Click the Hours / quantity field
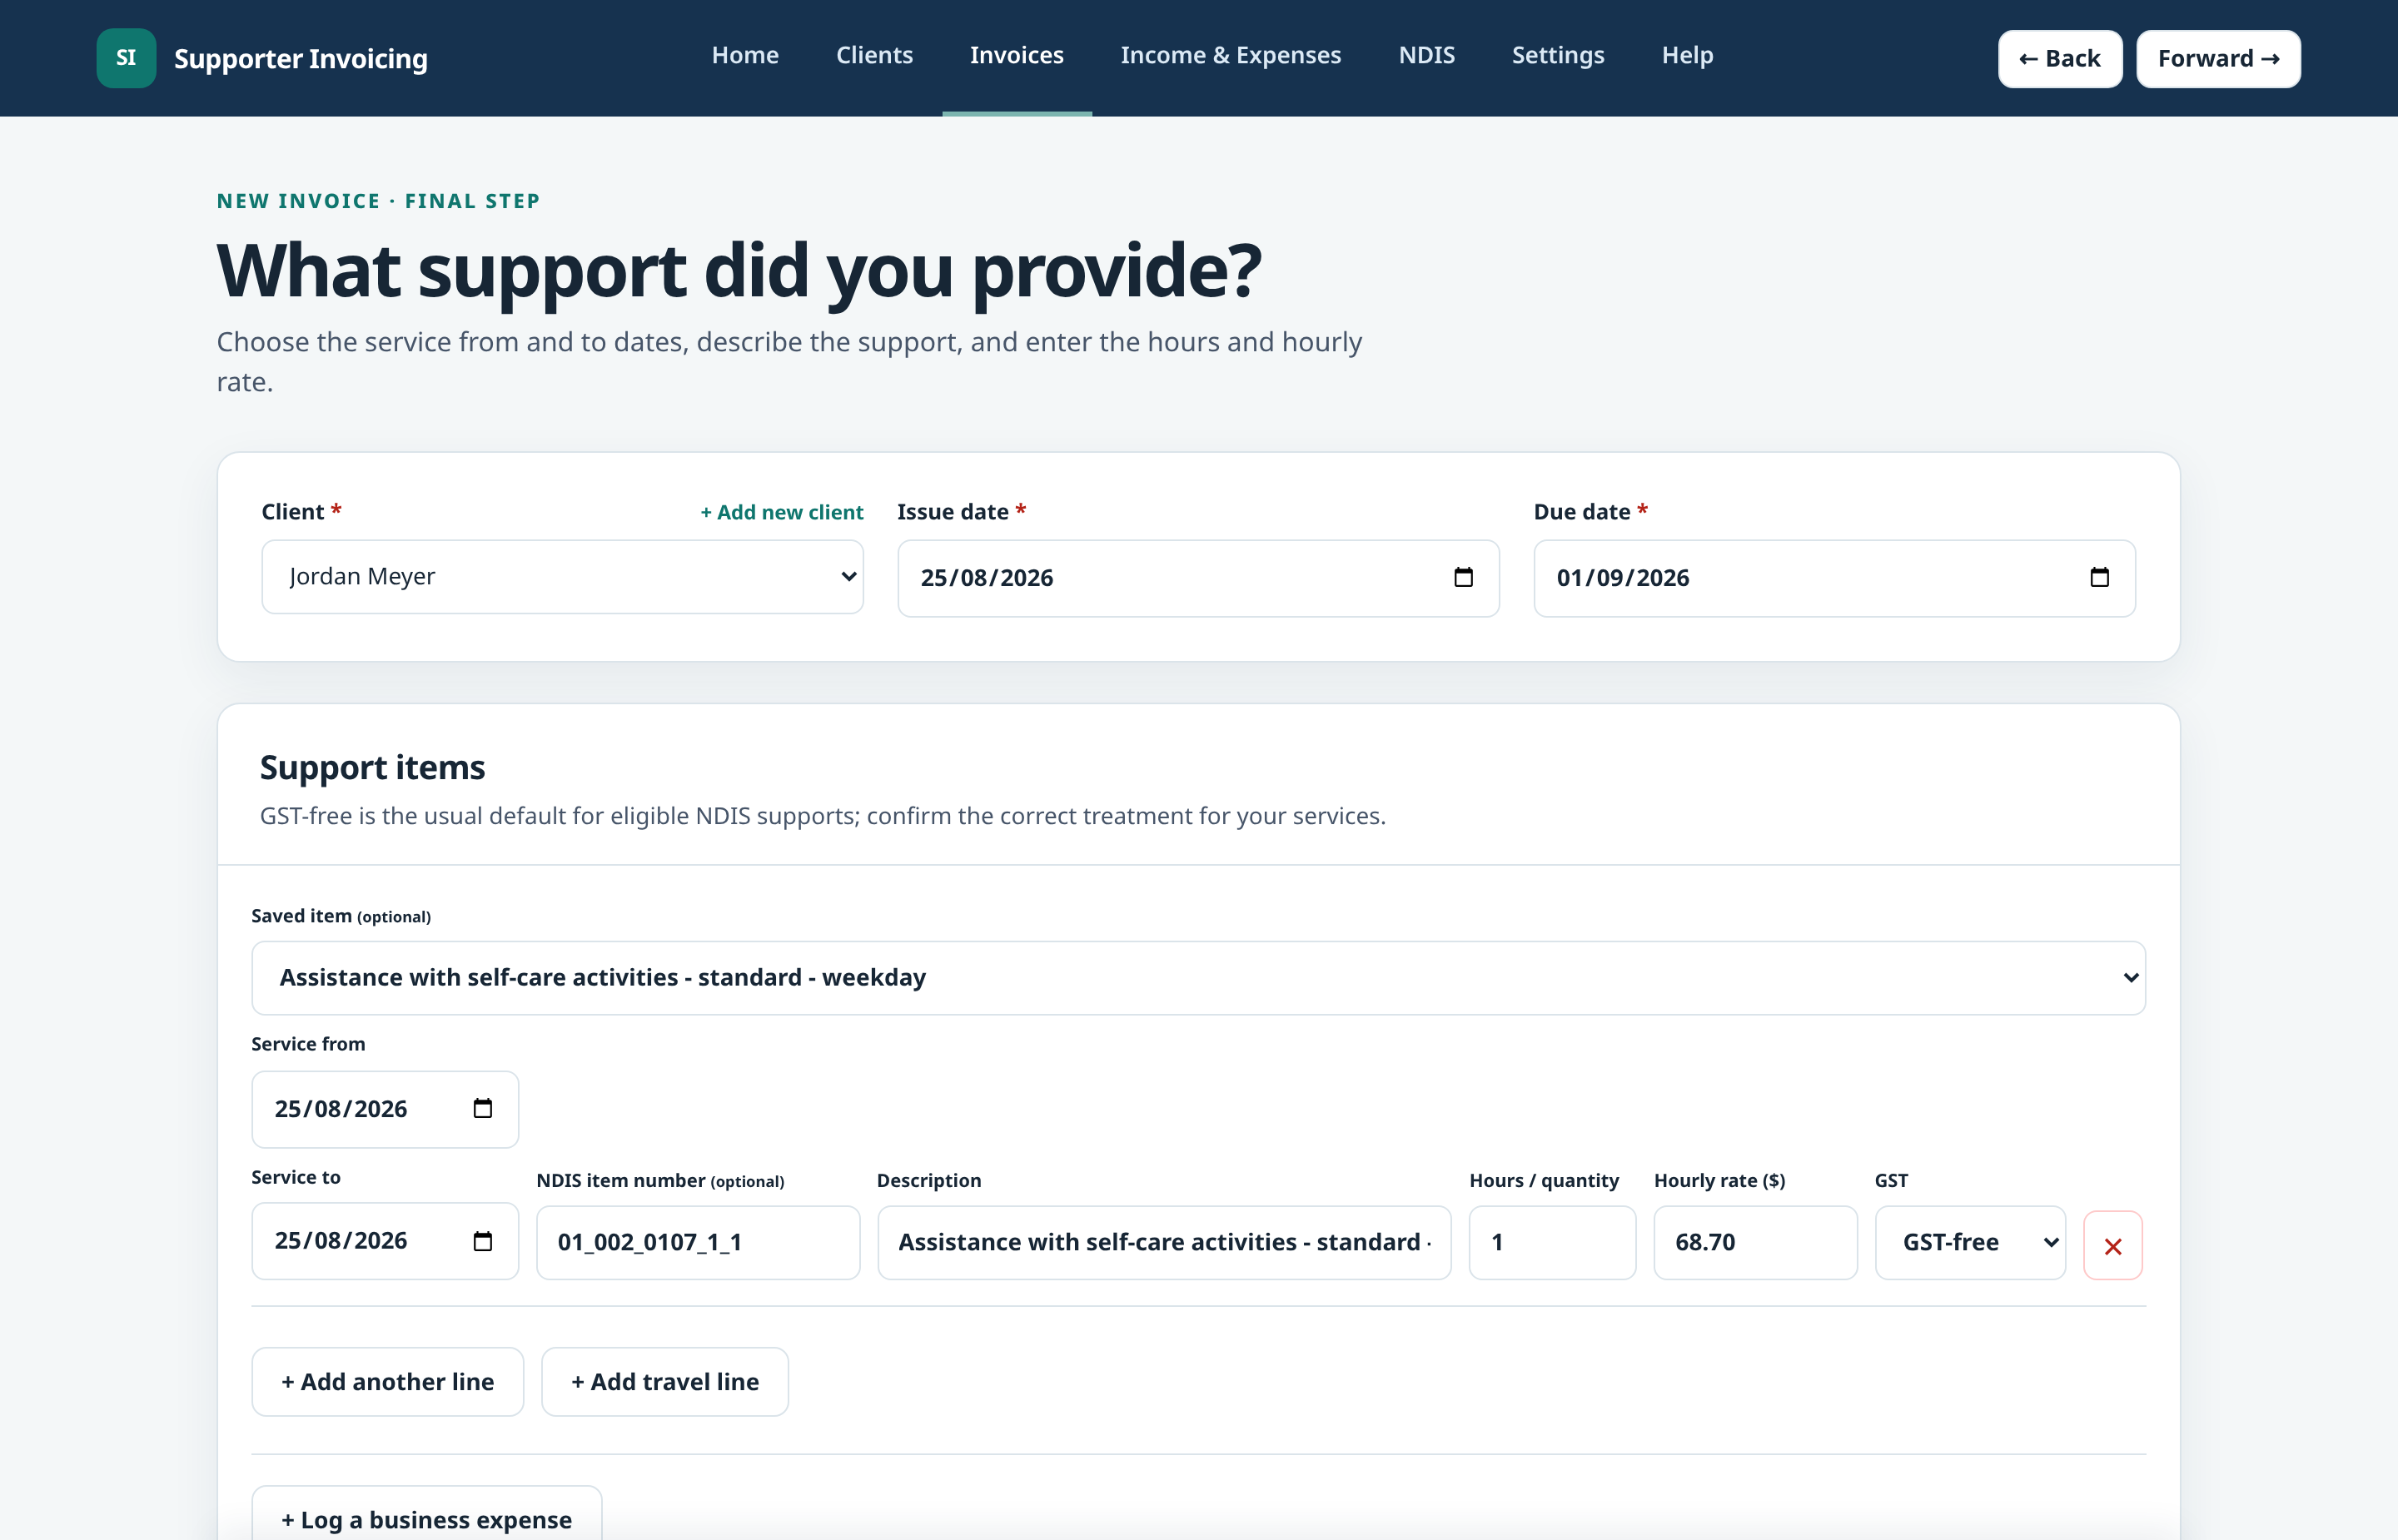The width and height of the screenshot is (2398, 1540). tap(1552, 1242)
